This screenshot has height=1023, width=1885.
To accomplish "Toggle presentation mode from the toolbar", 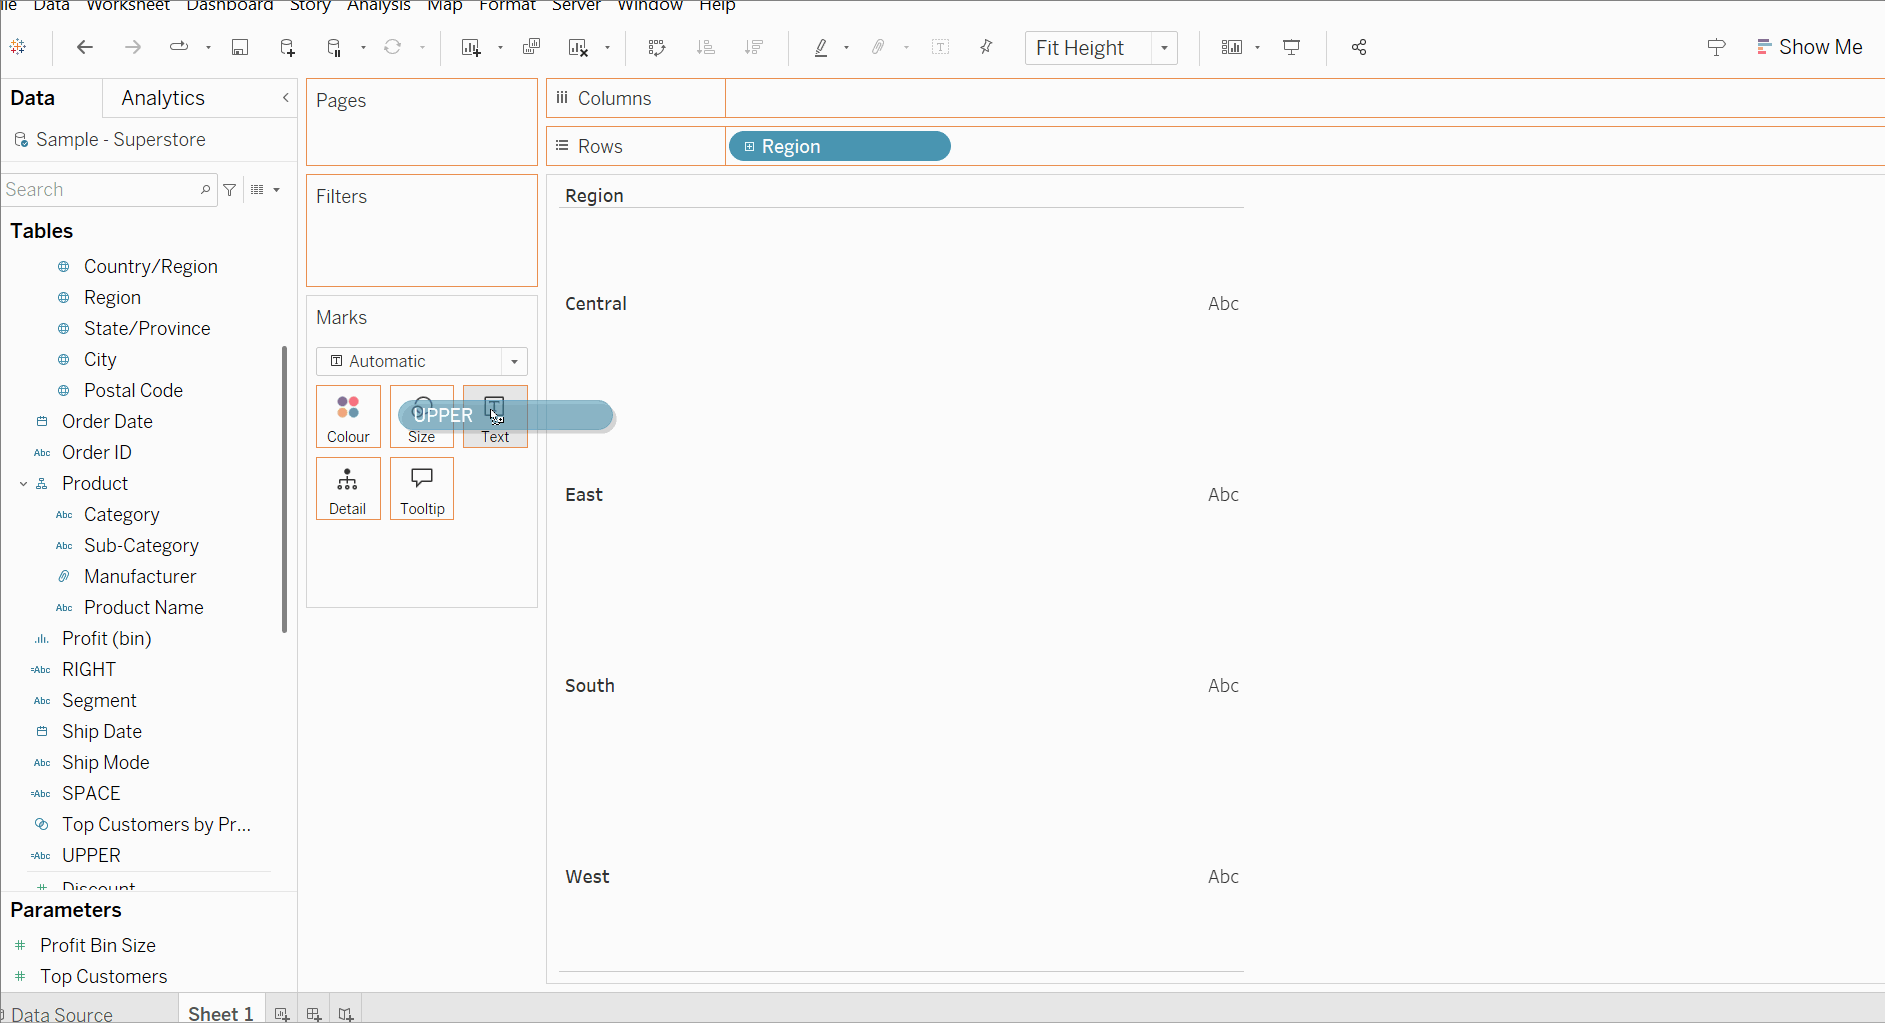I will [1292, 47].
